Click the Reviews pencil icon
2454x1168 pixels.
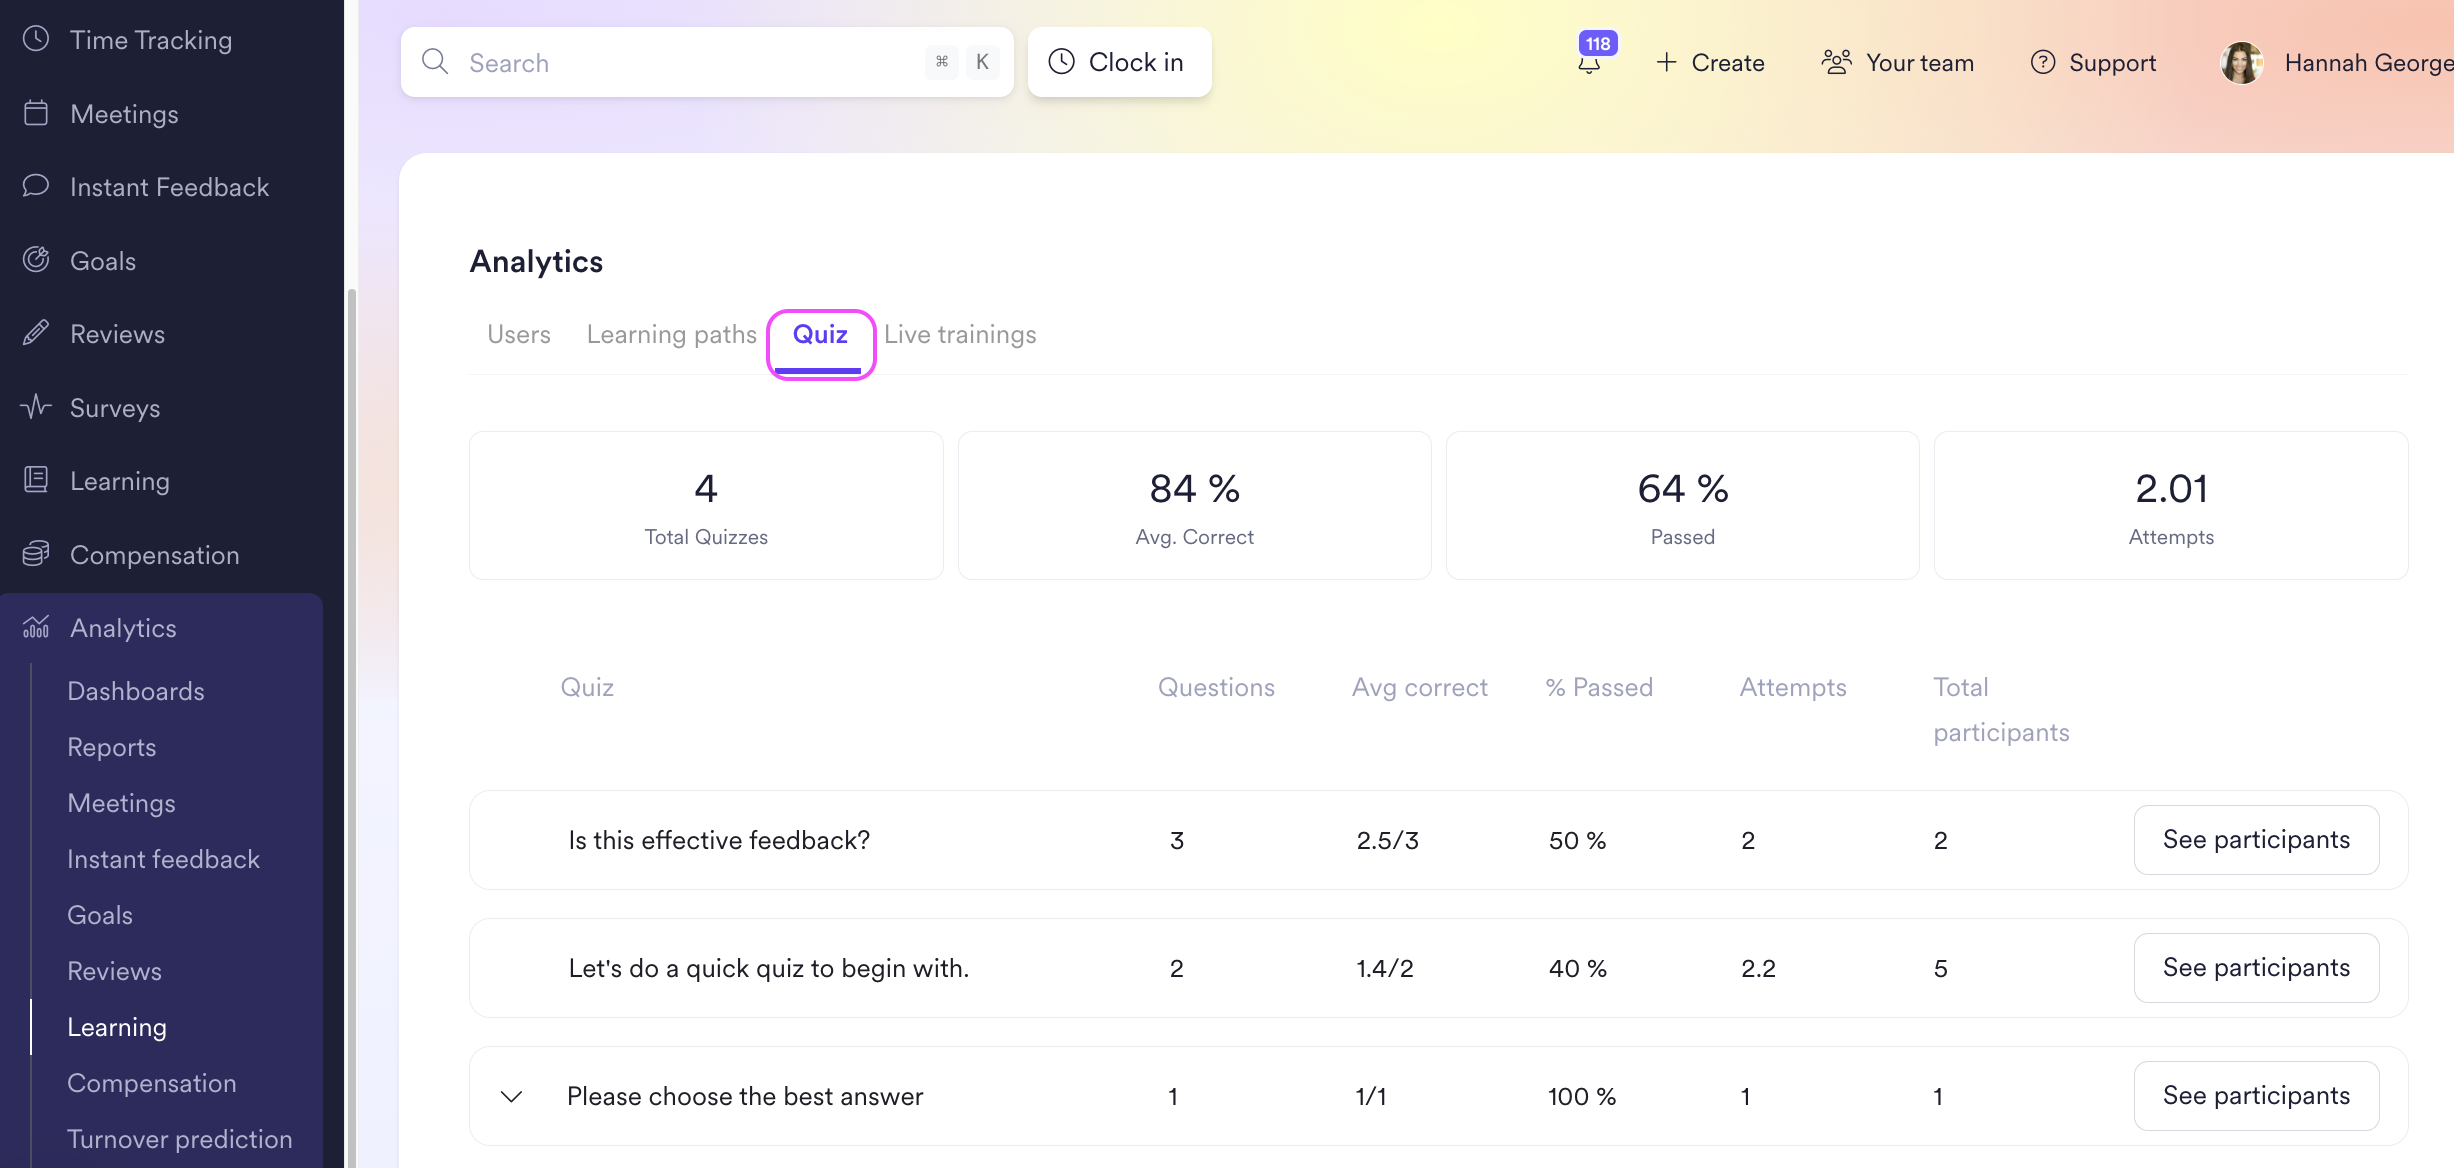pos(36,333)
